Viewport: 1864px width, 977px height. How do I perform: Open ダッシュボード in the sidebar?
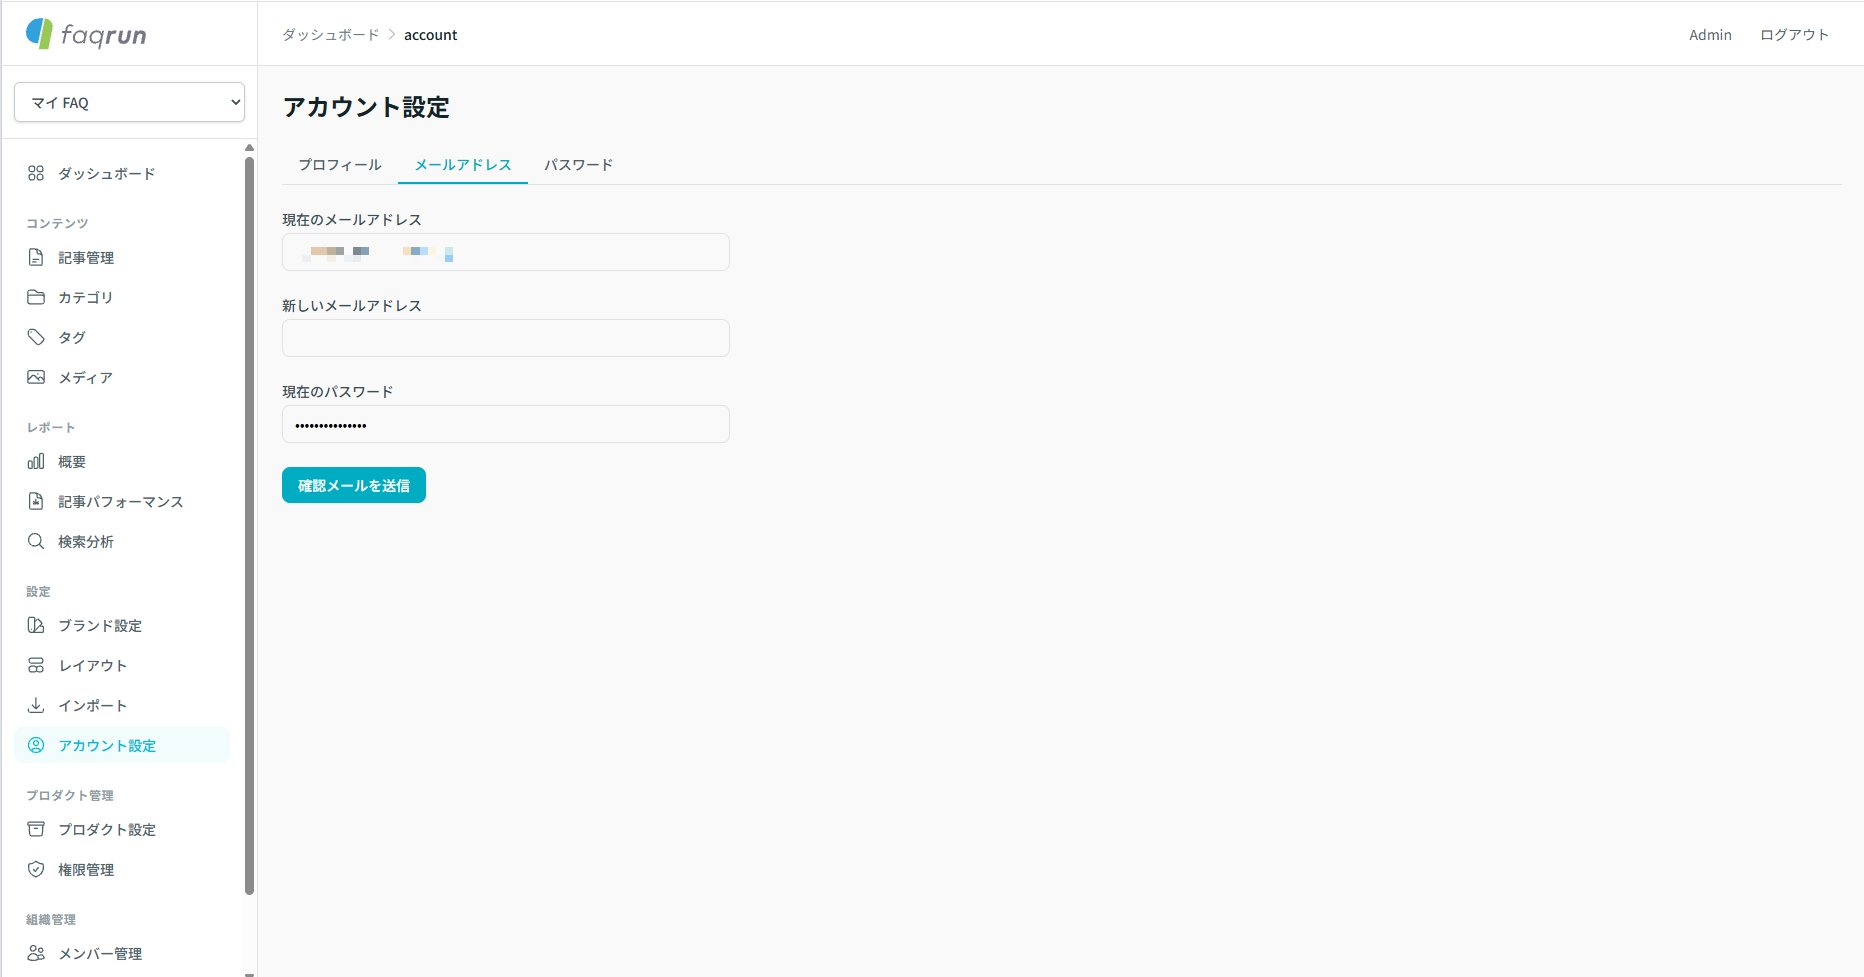(x=122, y=173)
